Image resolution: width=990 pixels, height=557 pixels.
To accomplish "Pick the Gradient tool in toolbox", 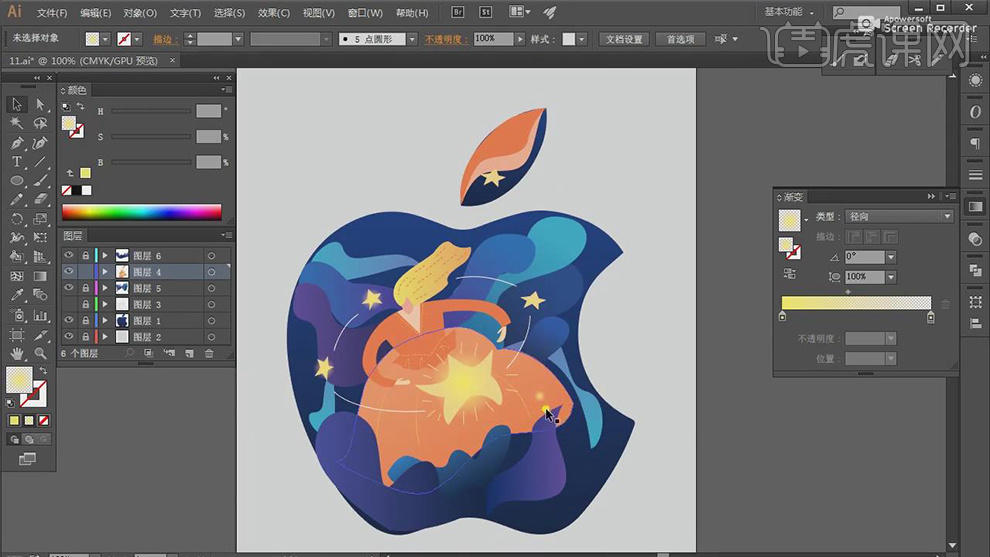I will click(40, 276).
